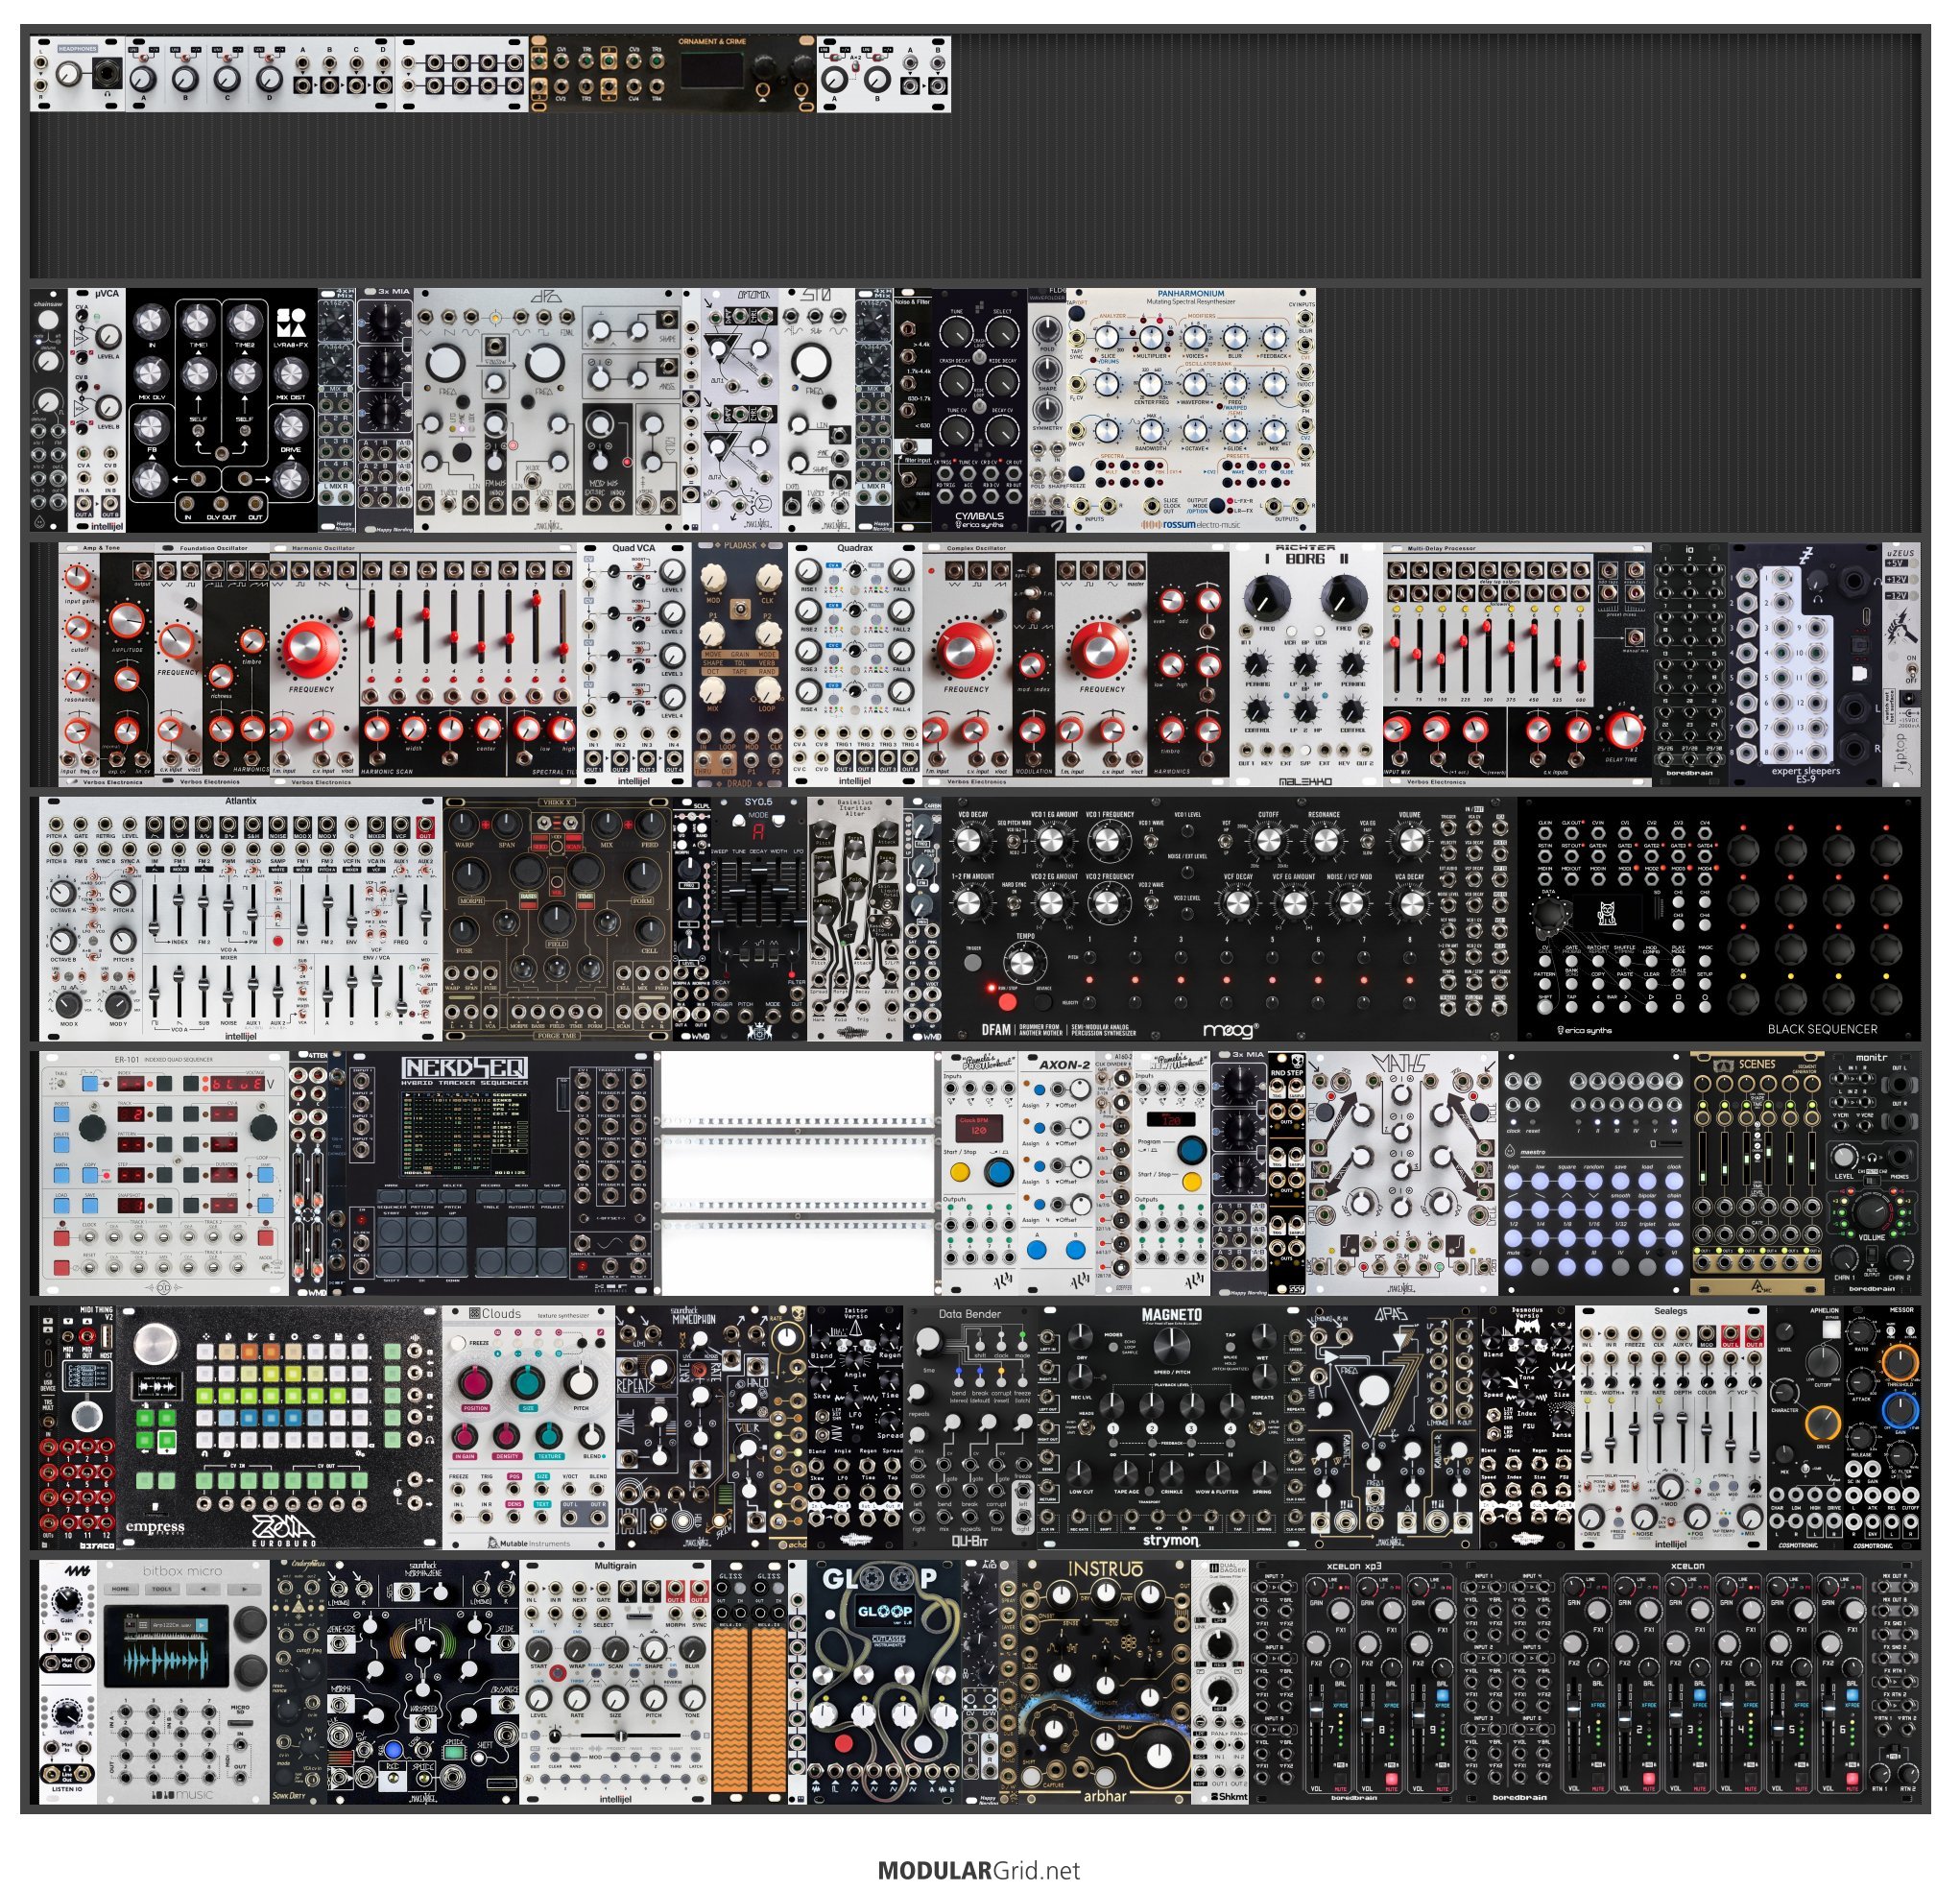This screenshot has width=1960, height=1891.
Task: Select the Make Noise STO module
Action: tap(818, 411)
